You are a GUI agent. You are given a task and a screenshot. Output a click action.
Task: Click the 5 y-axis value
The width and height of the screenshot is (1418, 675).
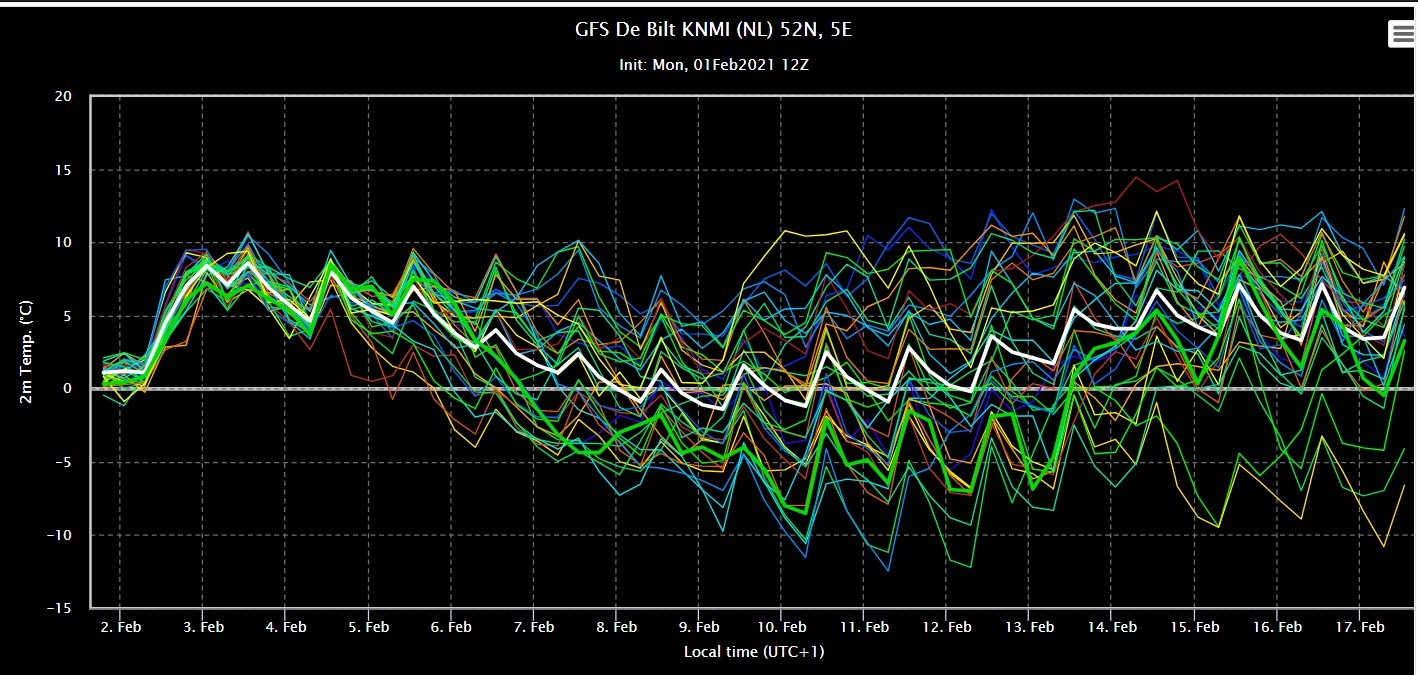point(68,316)
